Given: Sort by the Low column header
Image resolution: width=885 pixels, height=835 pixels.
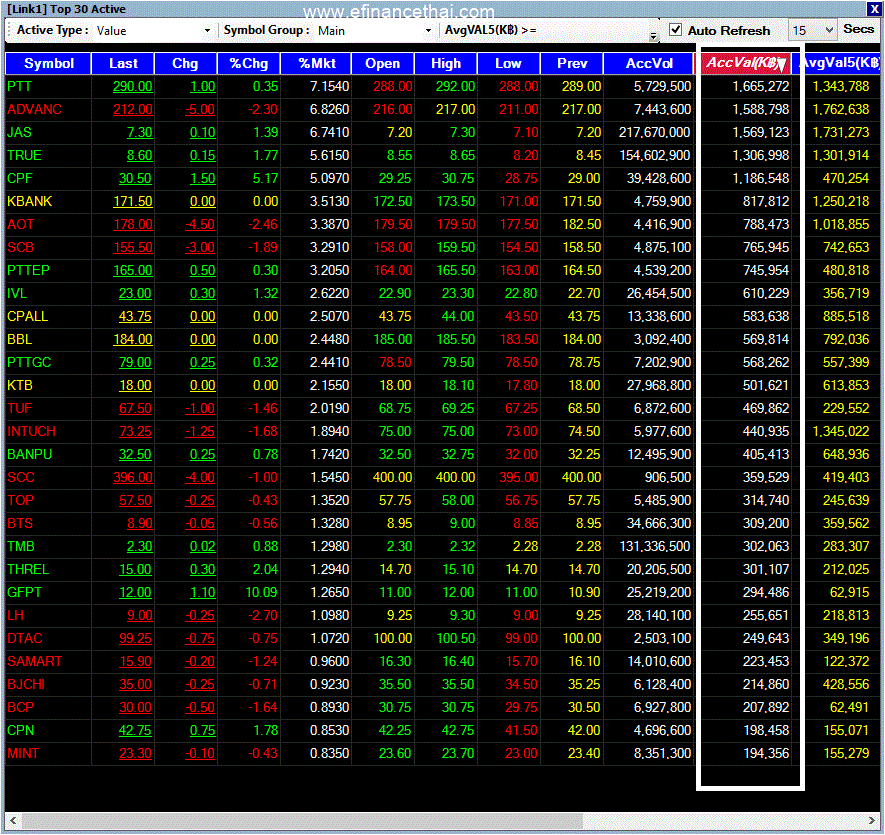Looking at the screenshot, I should coord(509,63).
